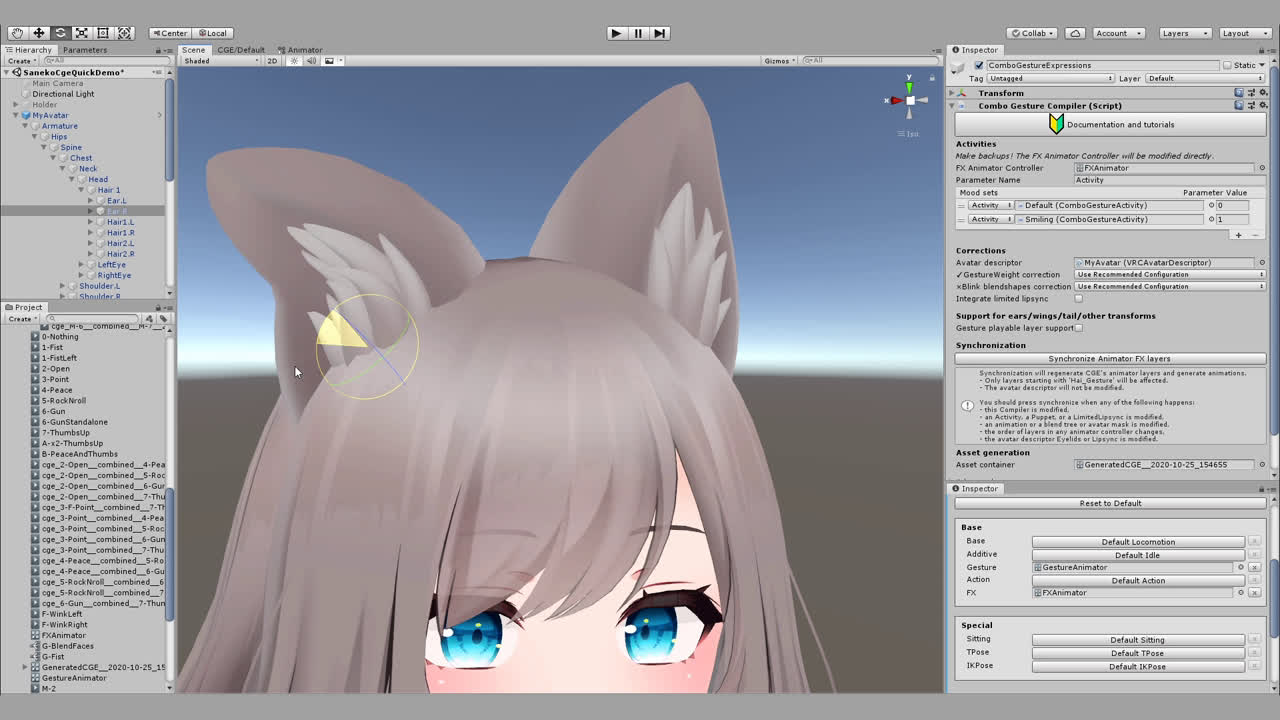1280x720 pixels.
Task: Open the Layer Default dropdown
Action: click(x=1203, y=78)
